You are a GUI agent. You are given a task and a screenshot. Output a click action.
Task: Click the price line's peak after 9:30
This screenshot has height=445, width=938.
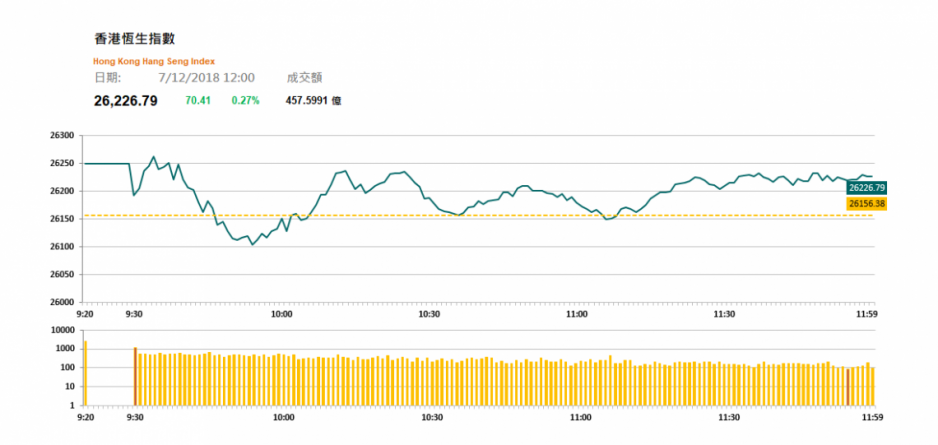pyautogui.click(x=154, y=157)
